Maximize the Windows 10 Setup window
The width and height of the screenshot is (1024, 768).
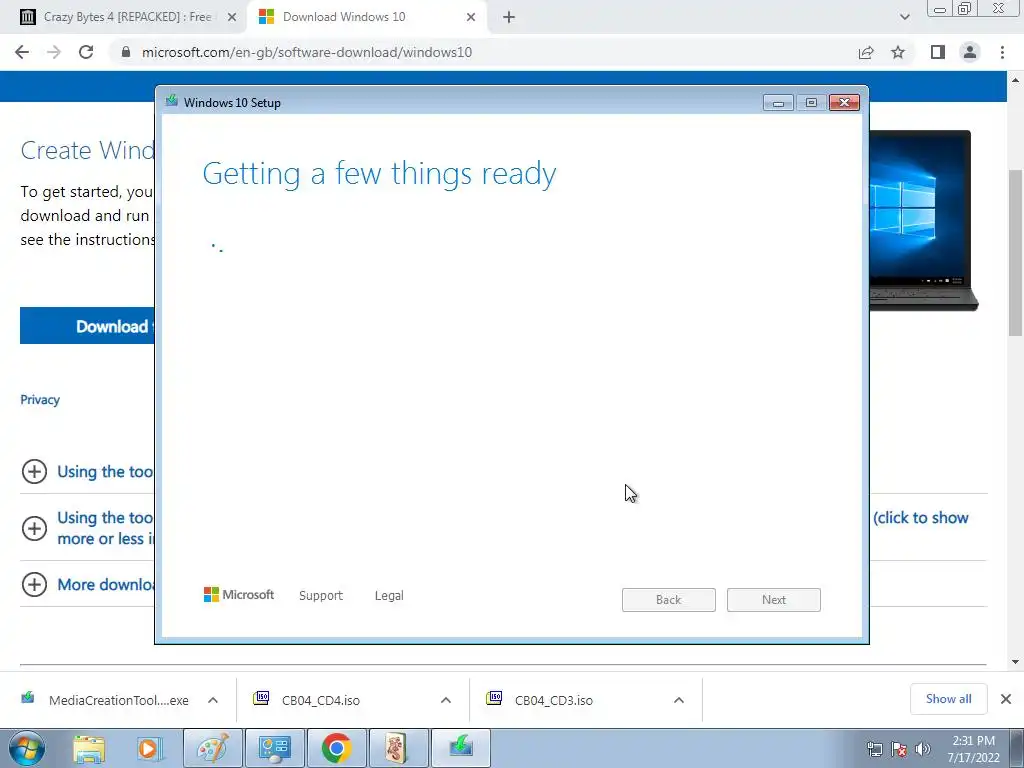(811, 103)
